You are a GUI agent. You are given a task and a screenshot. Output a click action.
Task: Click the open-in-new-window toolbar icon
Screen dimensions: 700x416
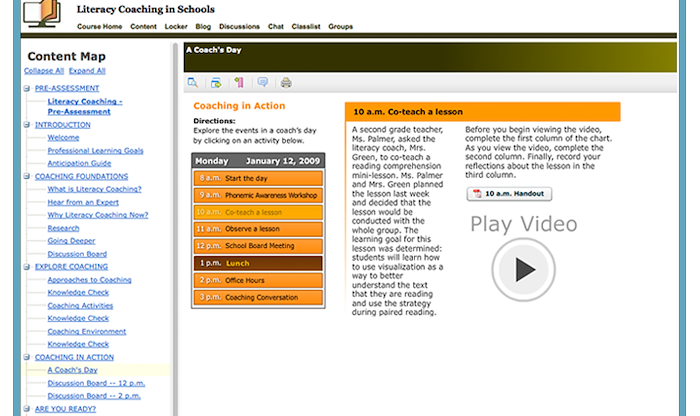[x=216, y=83]
